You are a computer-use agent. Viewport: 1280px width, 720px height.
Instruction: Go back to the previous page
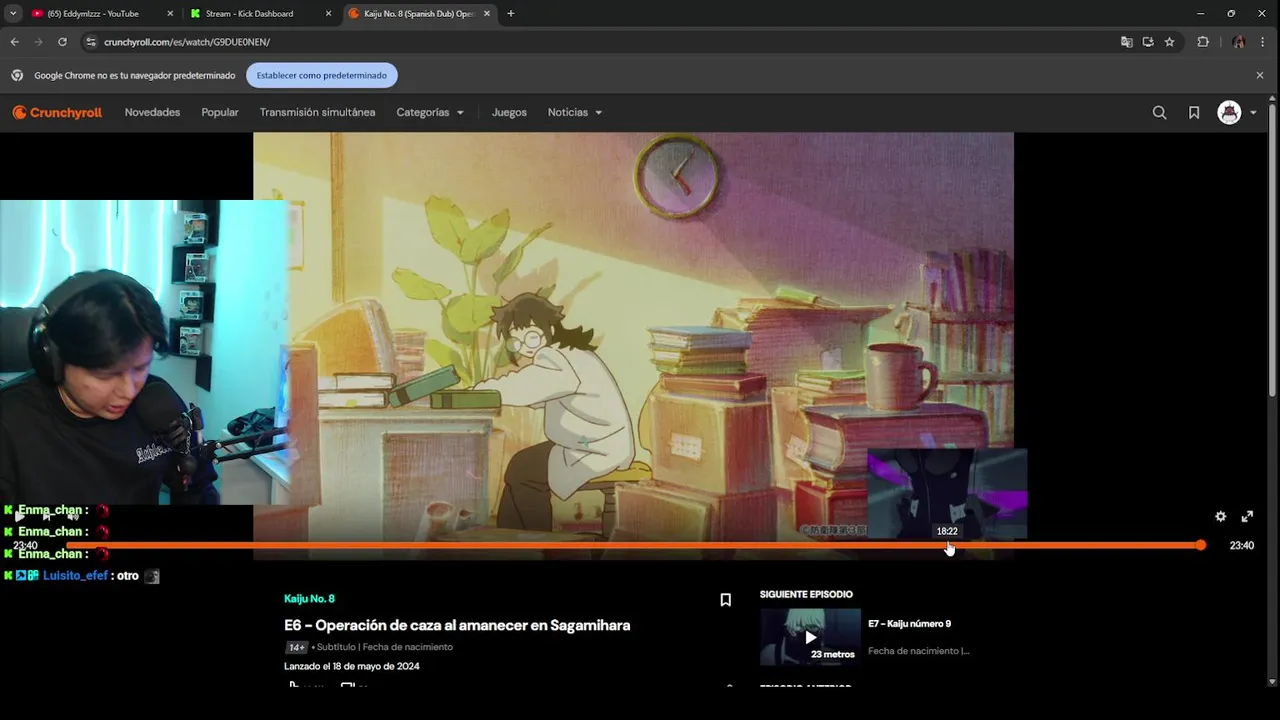coord(14,42)
